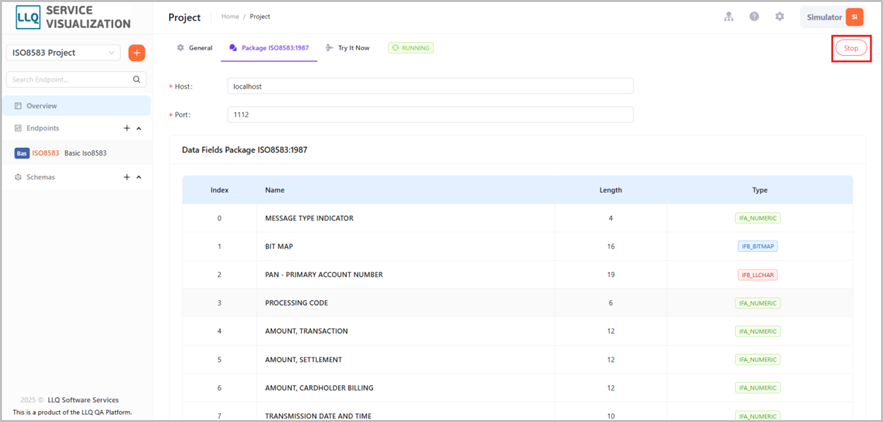This screenshot has height=422, width=883.
Task: Click the search magnifier icon
Action: (136, 80)
